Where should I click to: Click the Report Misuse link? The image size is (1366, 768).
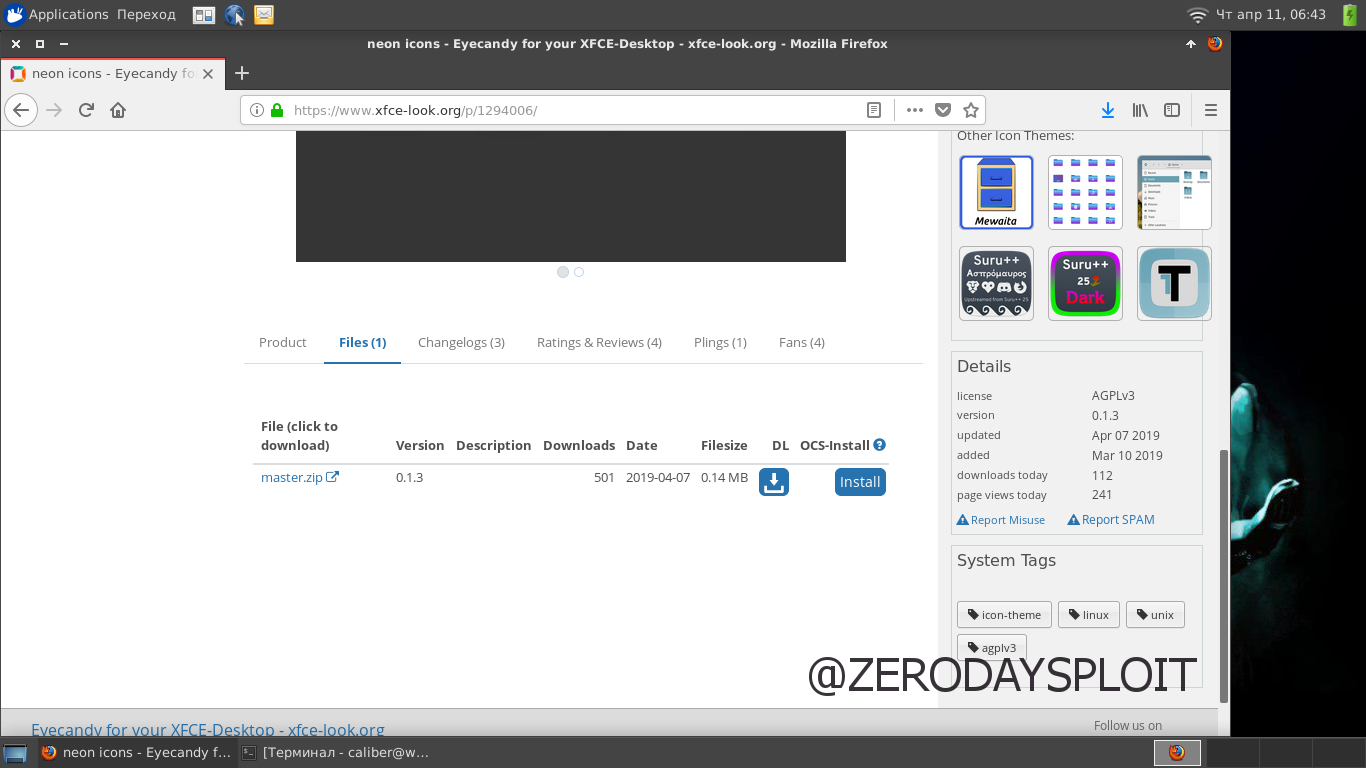(x=1001, y=520)
